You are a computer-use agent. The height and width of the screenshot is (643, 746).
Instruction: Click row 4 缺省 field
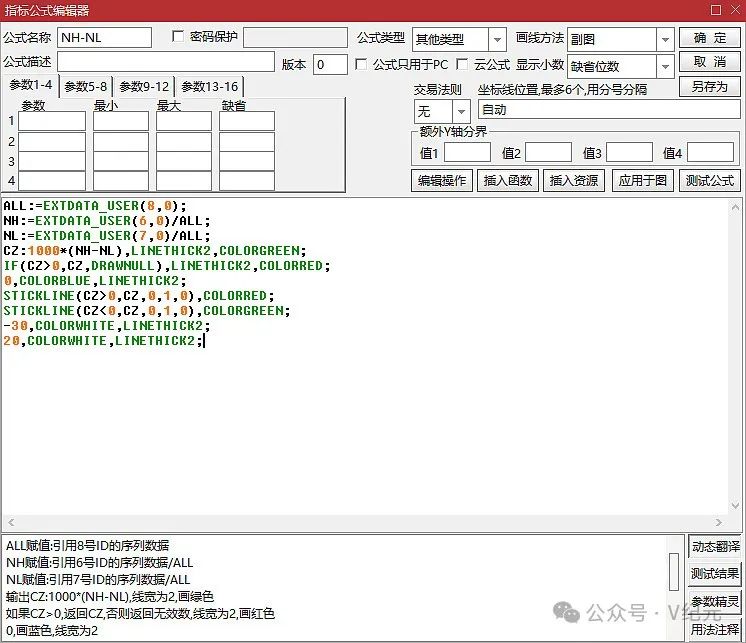pos(247,181)
